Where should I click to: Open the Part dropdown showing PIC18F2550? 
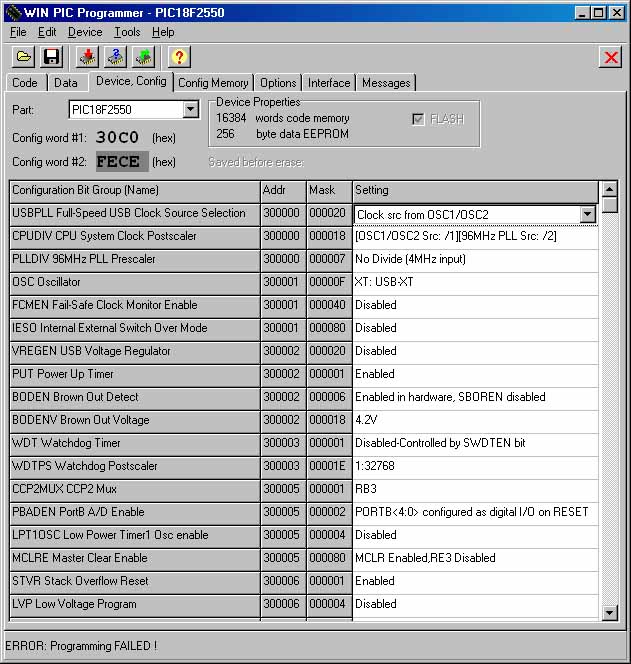(191, 110)
